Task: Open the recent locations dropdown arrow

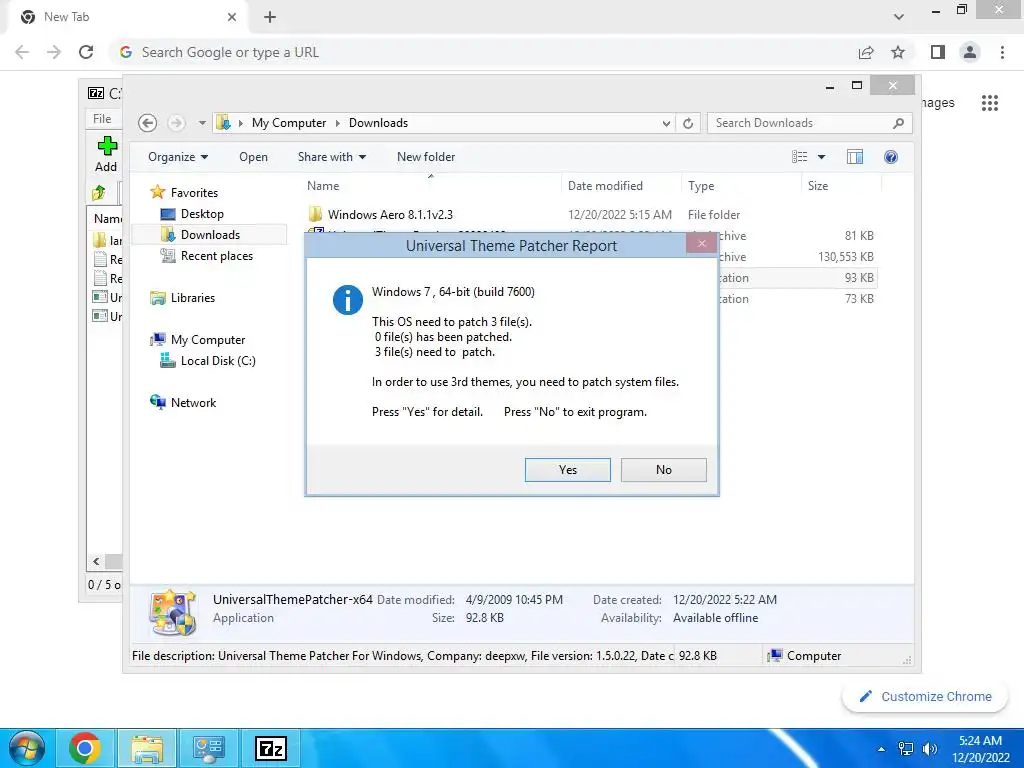Action: (x=202, y=123)
